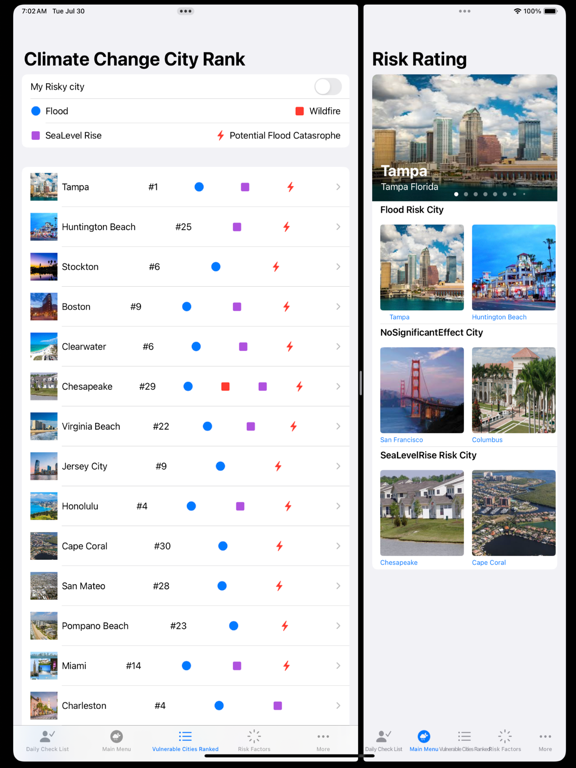Click the lightning bolt in Jersey City row
The image size is (576, 768).
click(x=278, y=466)
